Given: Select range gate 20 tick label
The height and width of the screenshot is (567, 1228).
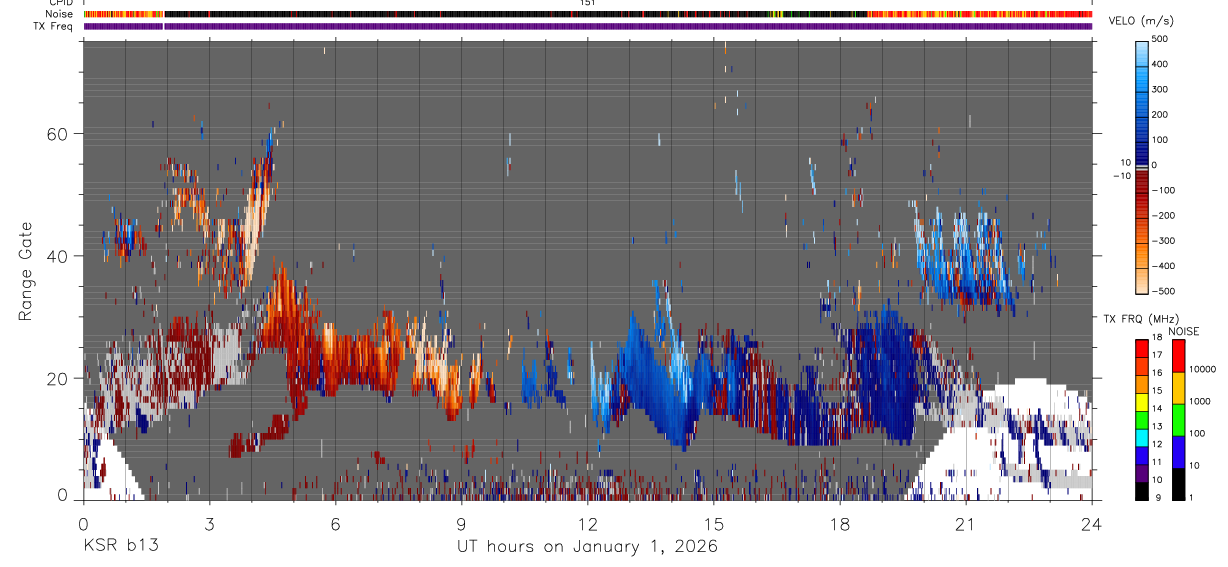Looking at the screenshot, I should [57, 378].
